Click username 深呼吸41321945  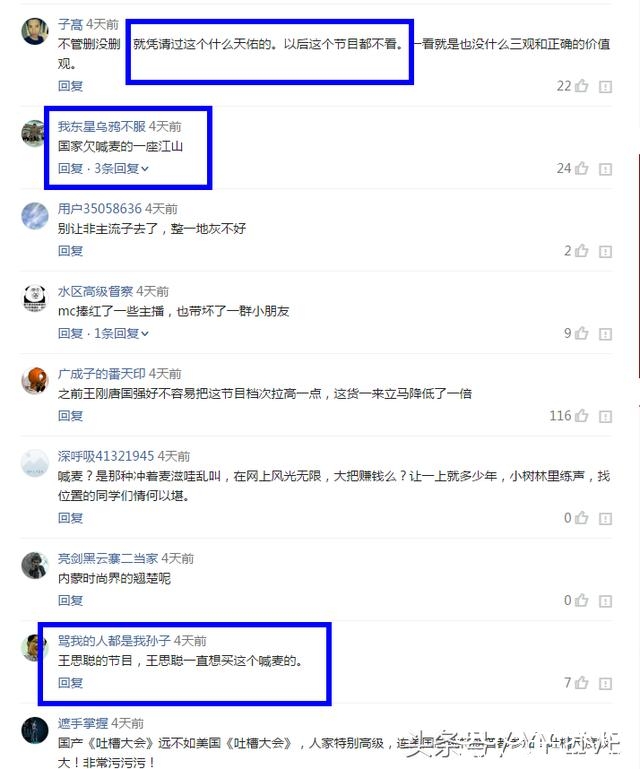(x=106, y=456)
